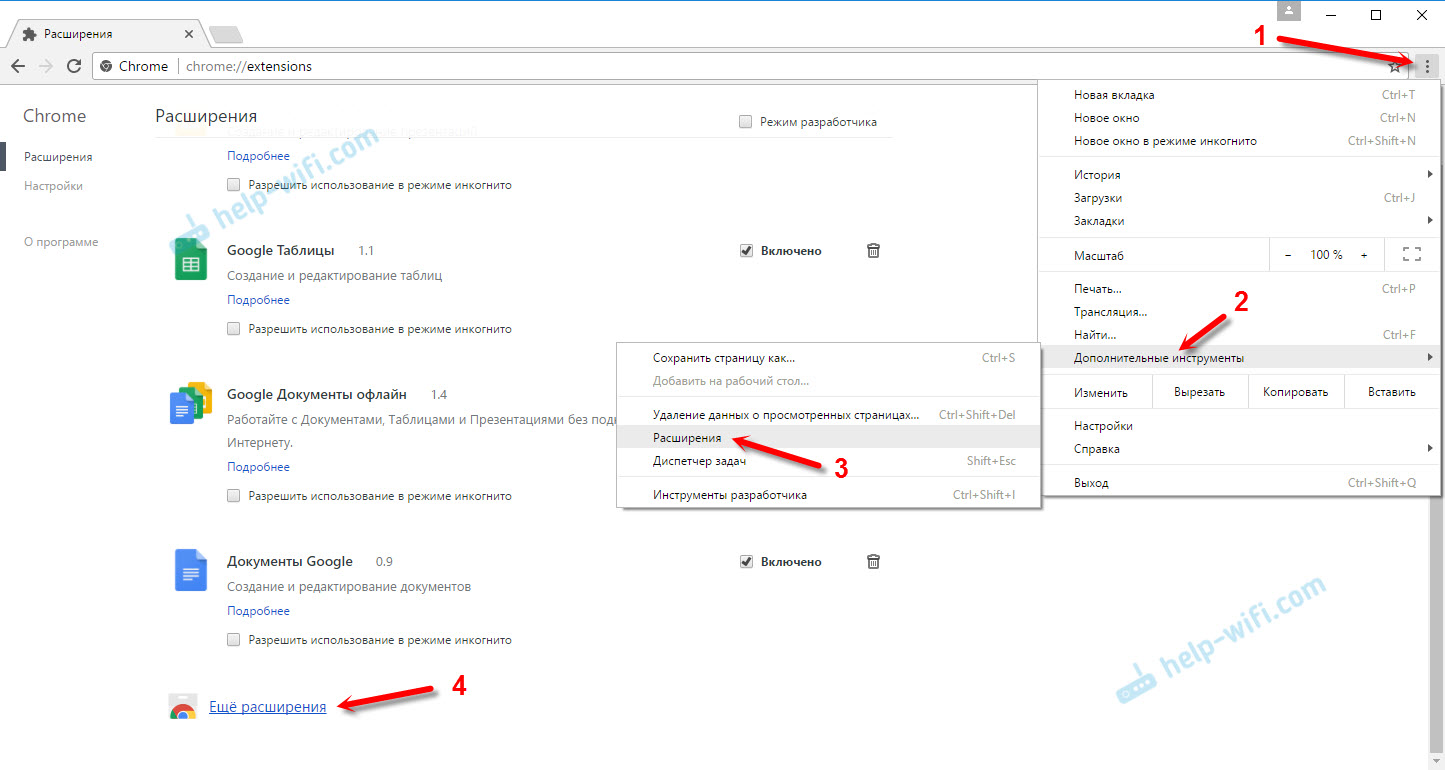Click the bookmark star icon in address bar

1395,67
